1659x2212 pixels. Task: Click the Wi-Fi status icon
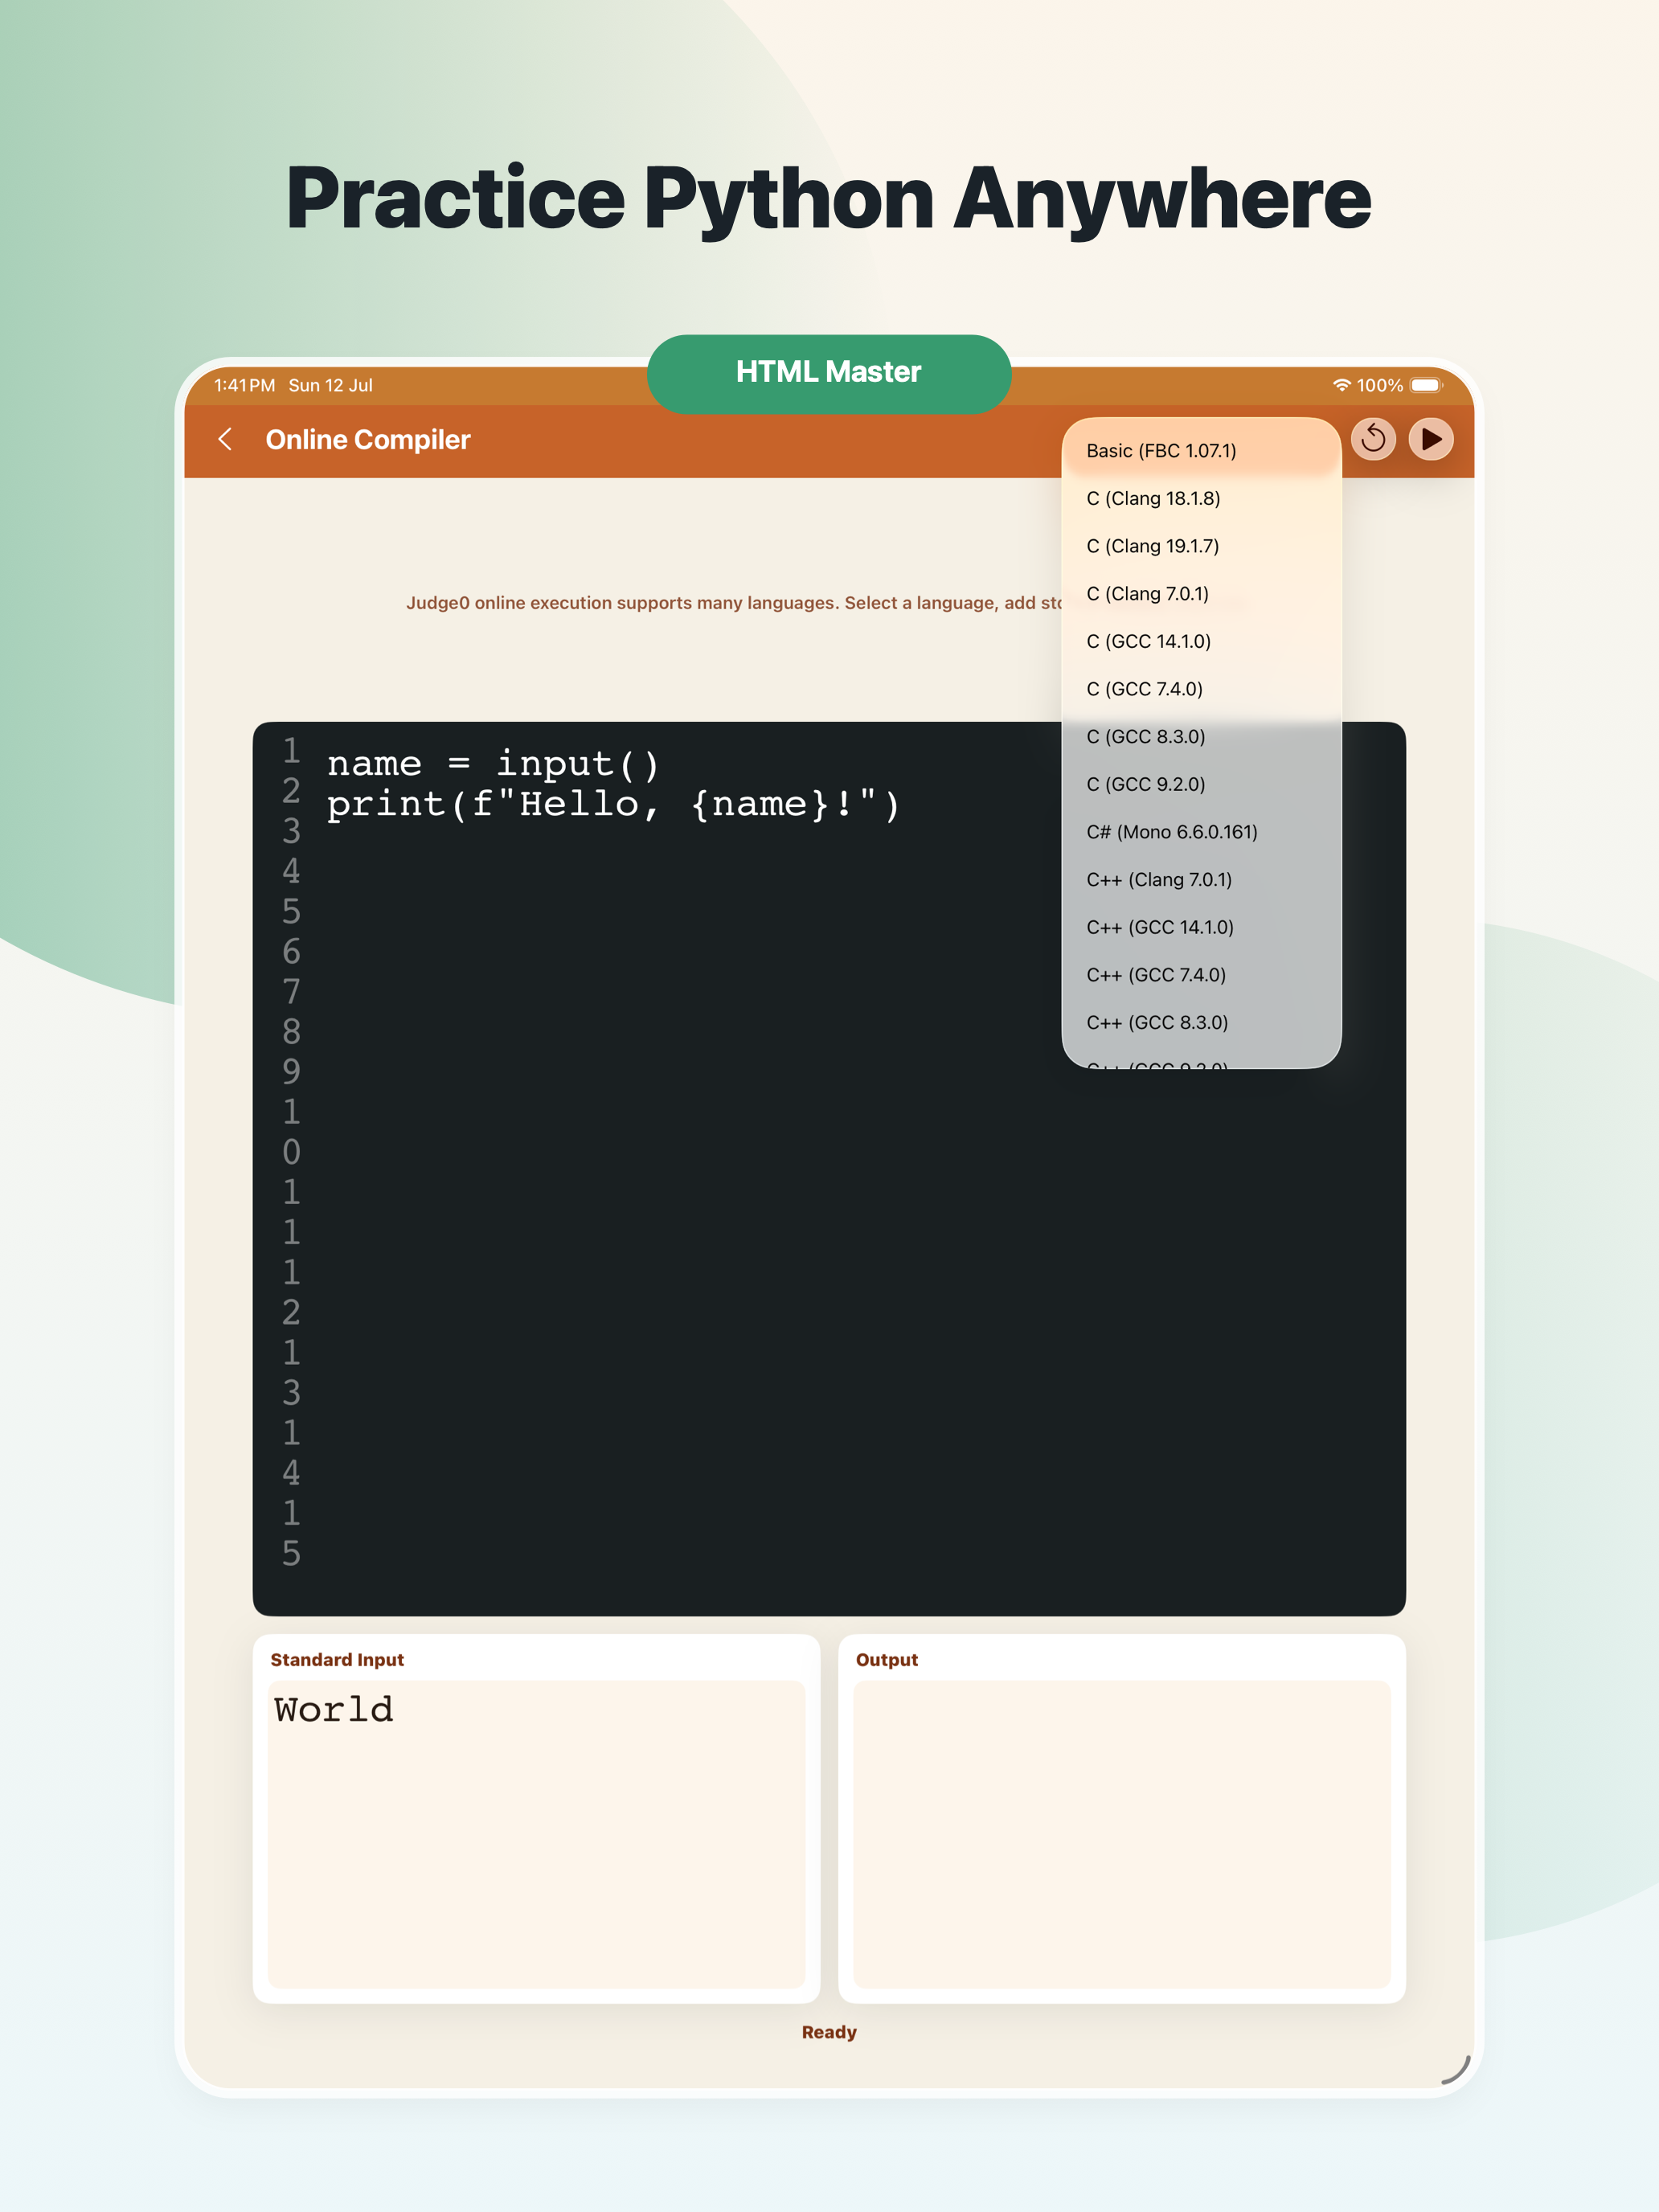[1341, 385]
